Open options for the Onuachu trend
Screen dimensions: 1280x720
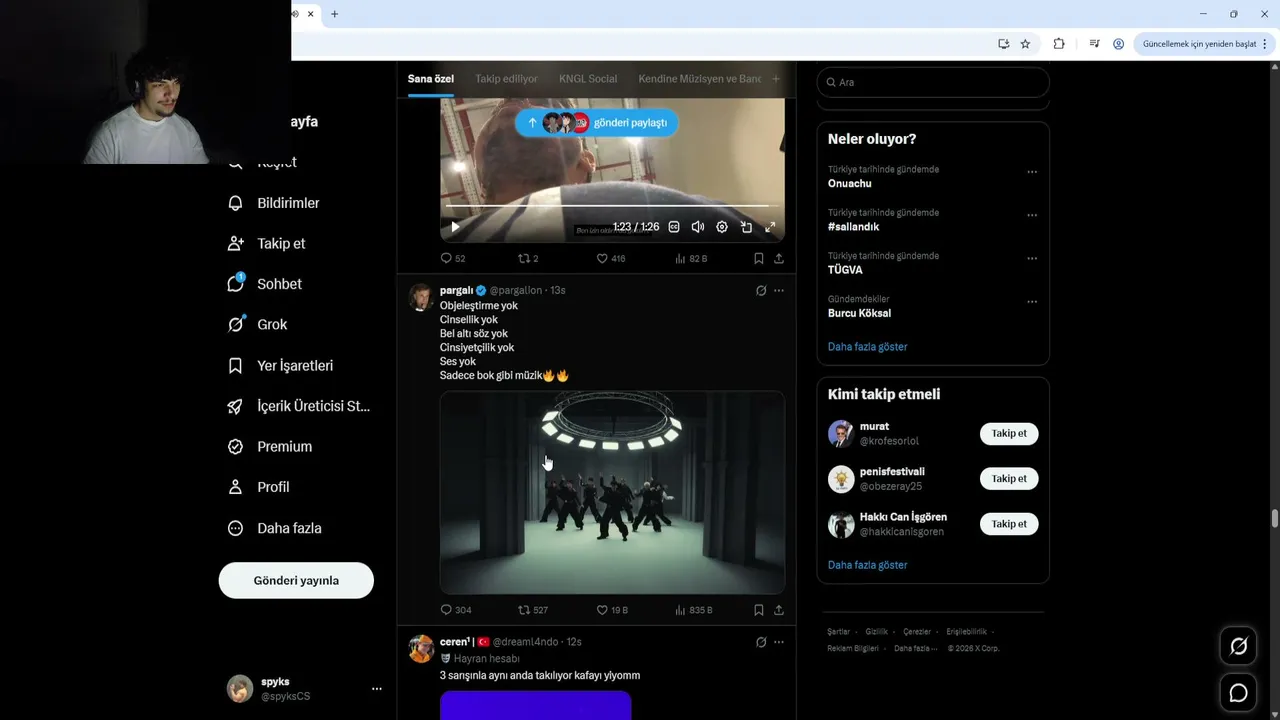(x=1032, y=172)
